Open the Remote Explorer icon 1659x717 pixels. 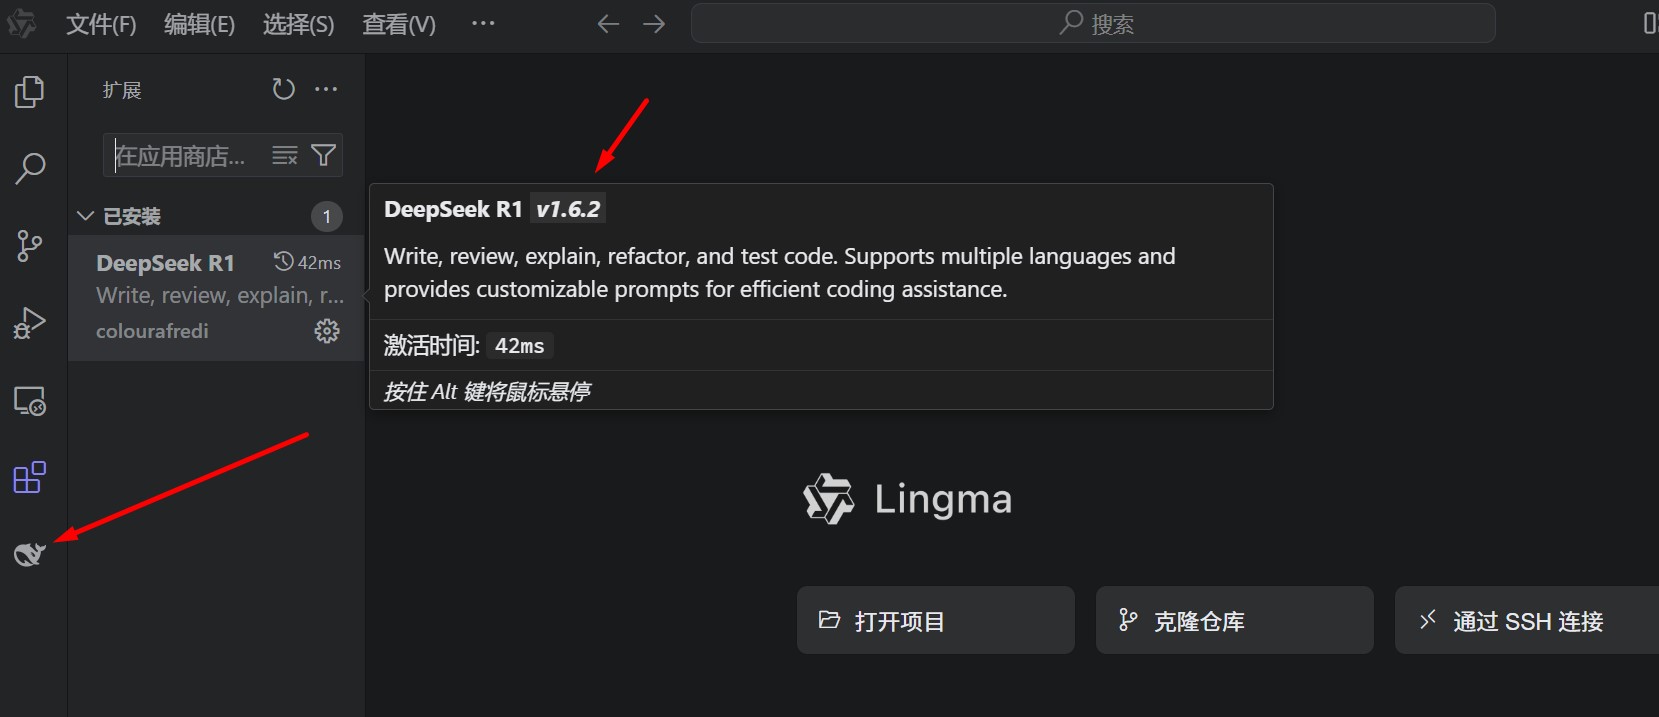(x=29, y=400)
